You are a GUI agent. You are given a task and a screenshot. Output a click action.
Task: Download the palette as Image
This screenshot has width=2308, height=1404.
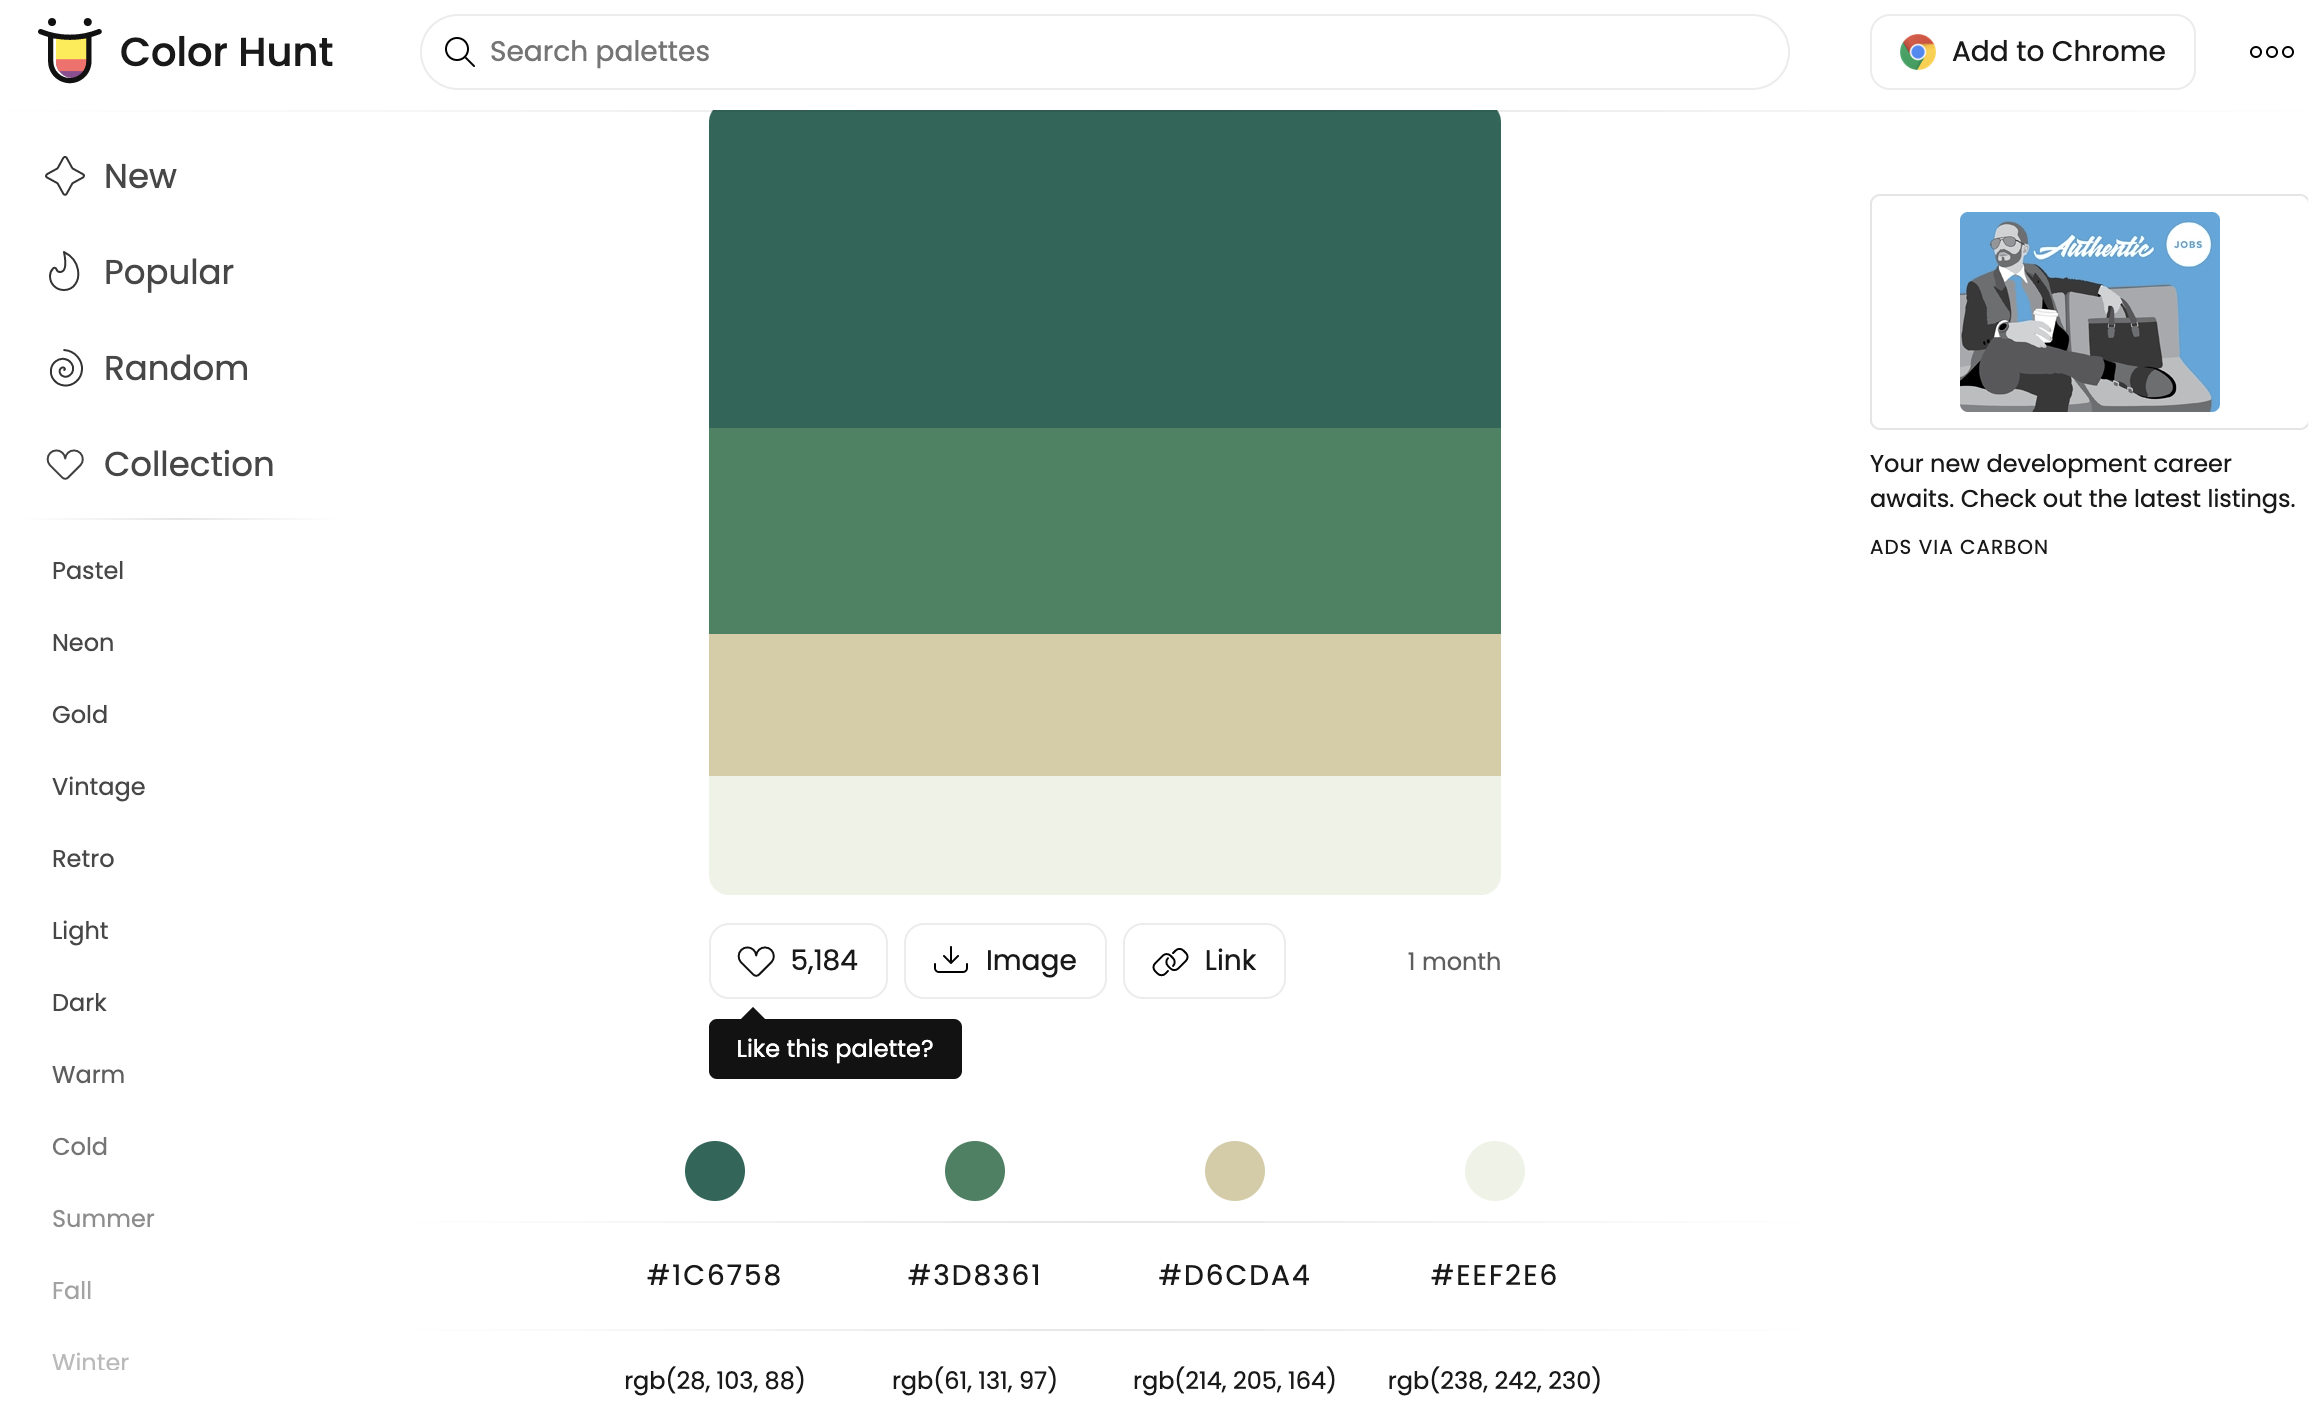(1005, 961)
